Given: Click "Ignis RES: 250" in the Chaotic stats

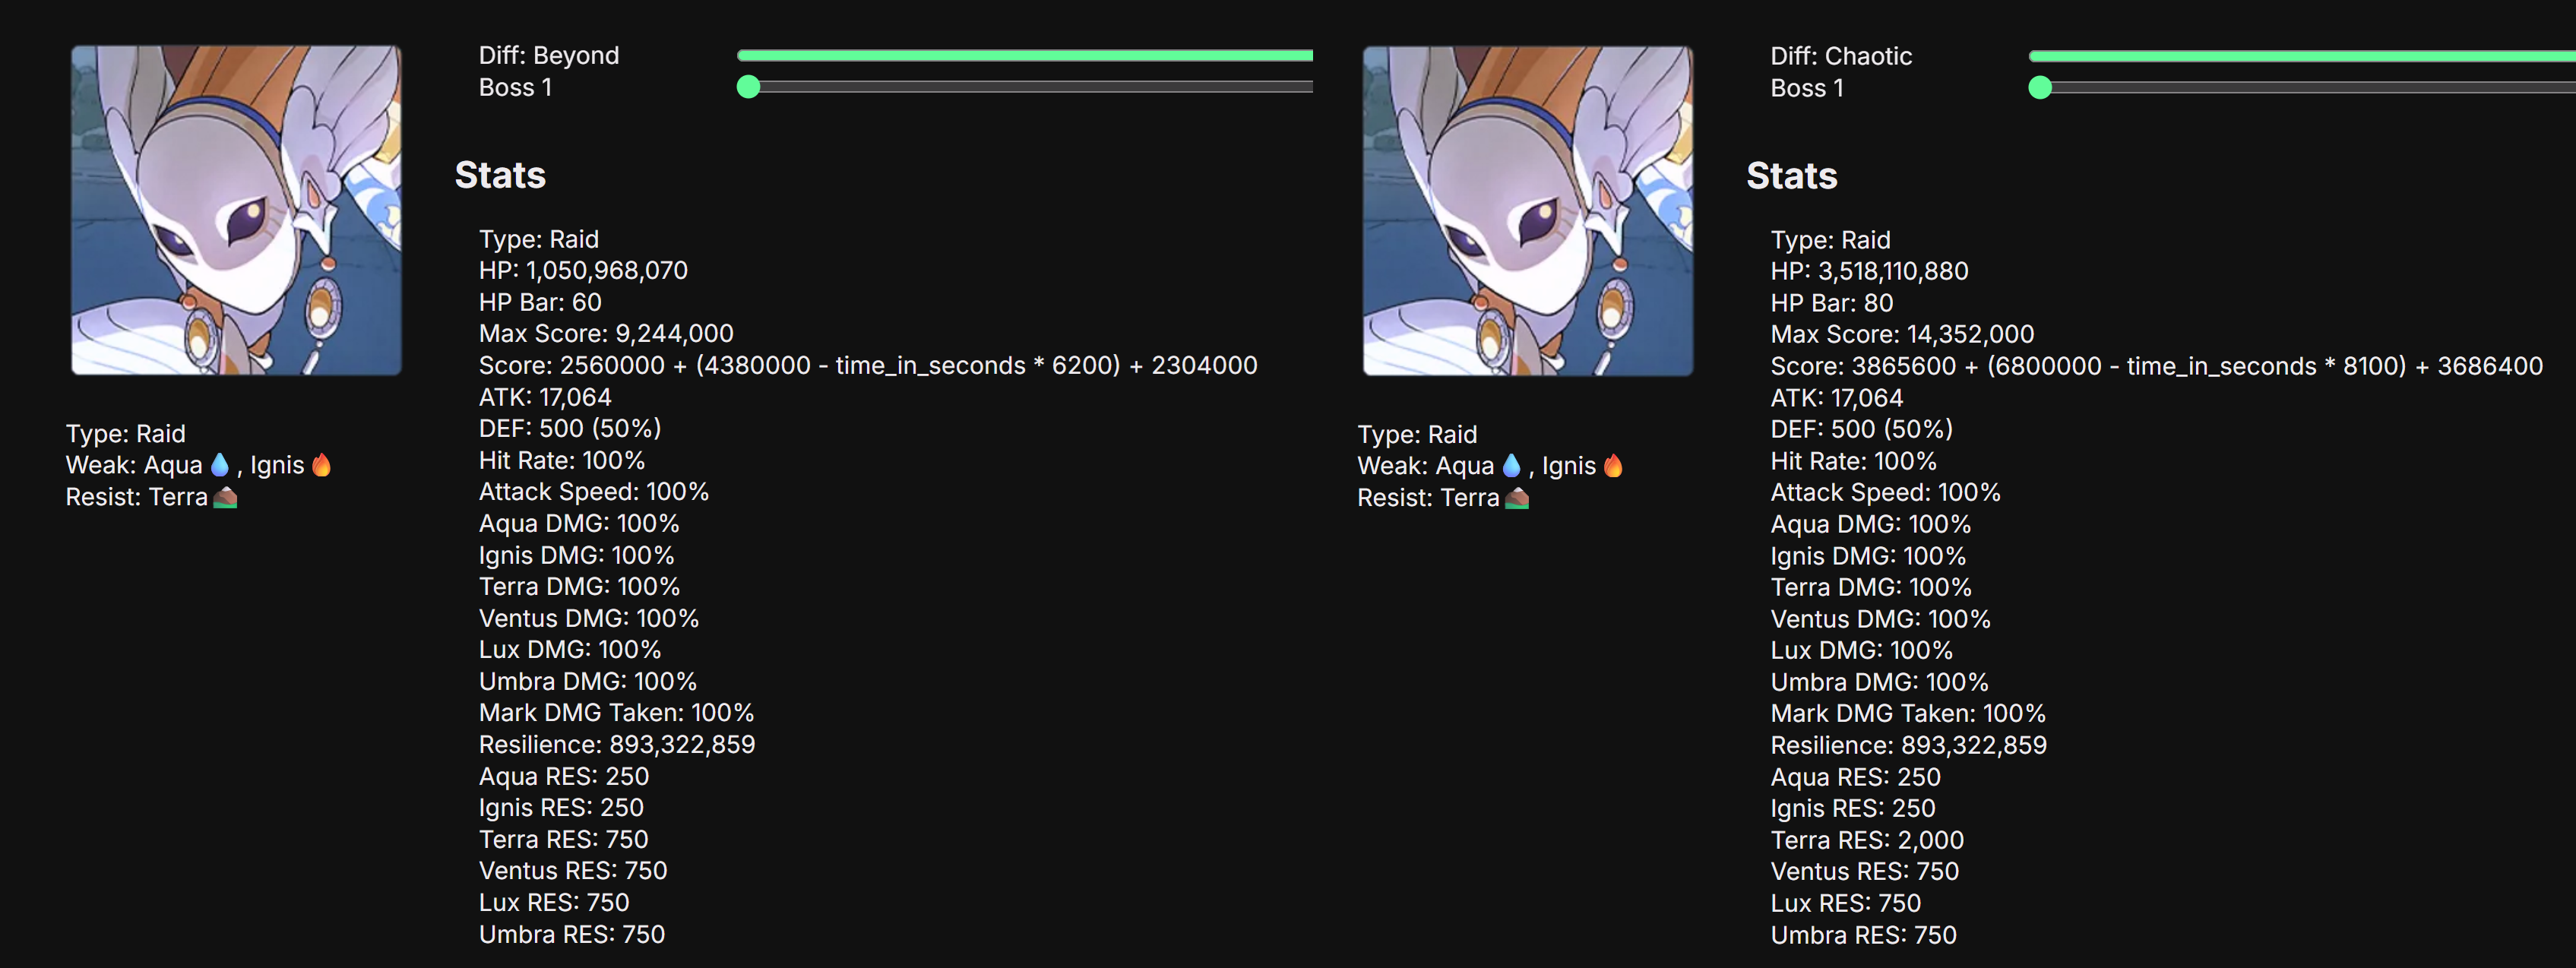Looking at the screenshot, I should 1853,808.
